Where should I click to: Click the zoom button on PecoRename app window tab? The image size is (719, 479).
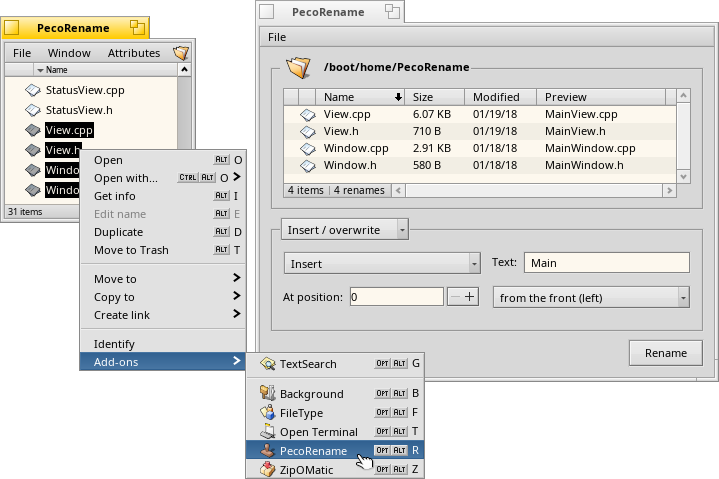[x=392, y=11]
